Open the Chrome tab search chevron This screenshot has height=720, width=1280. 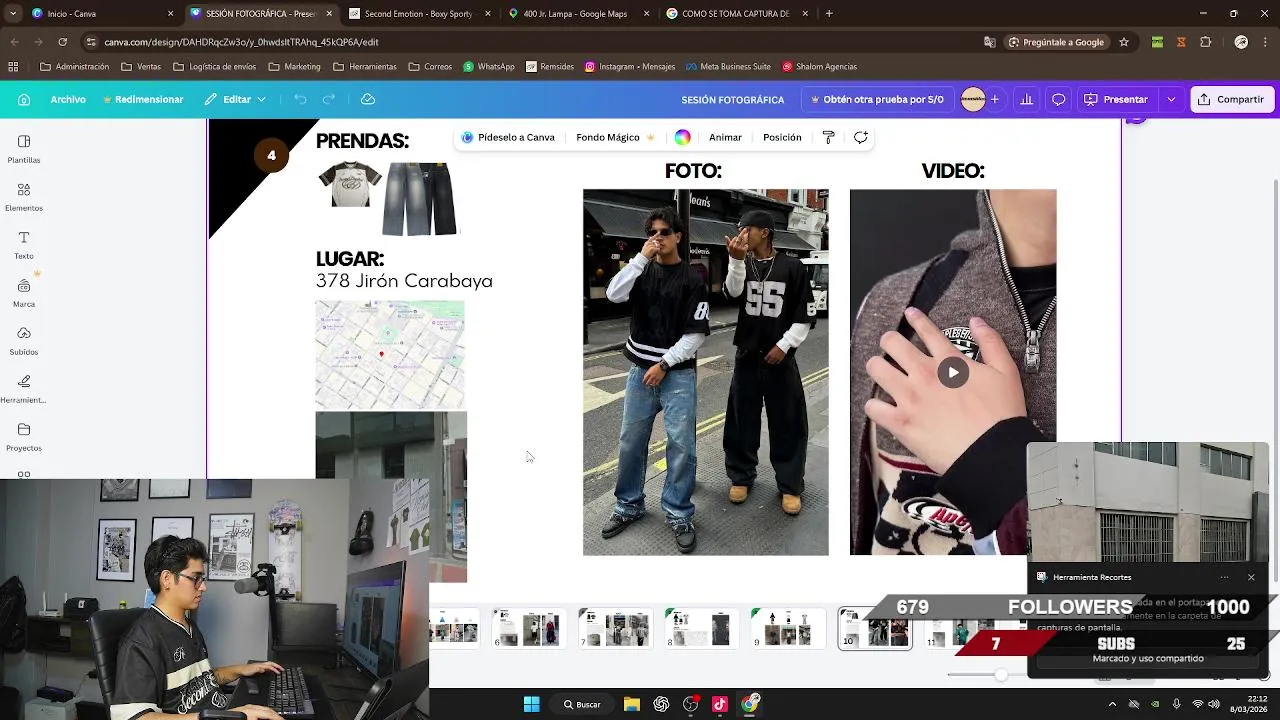tap(14, 14)
